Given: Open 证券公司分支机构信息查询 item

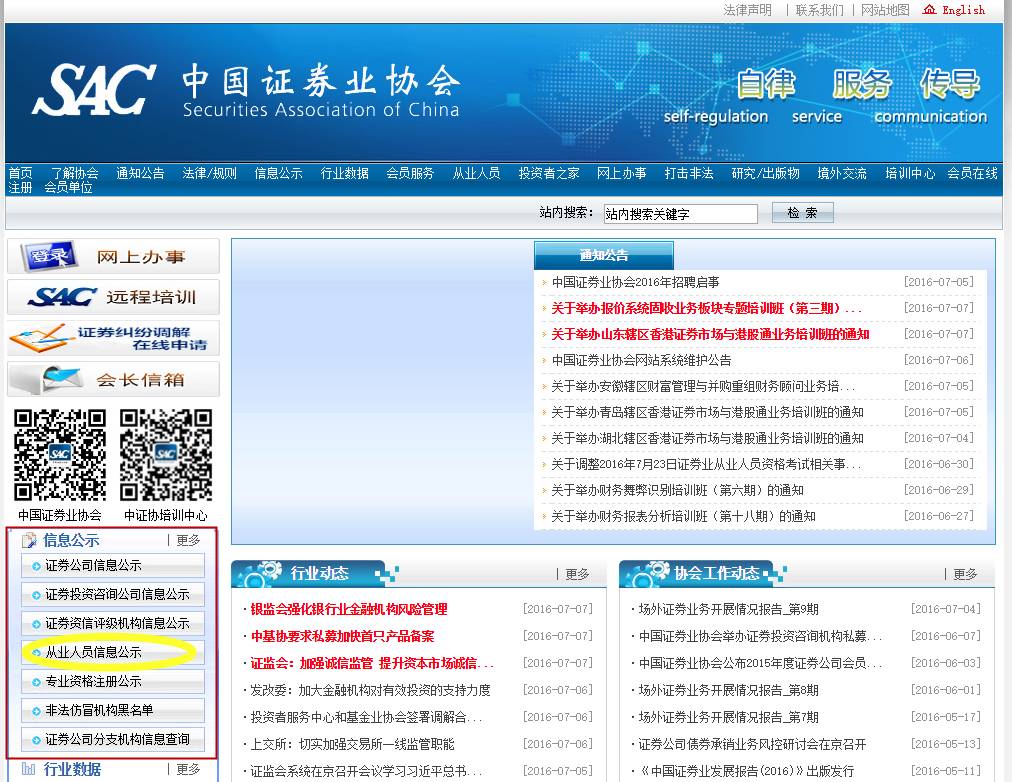Looking at the screenshot, I should point(113,739).
